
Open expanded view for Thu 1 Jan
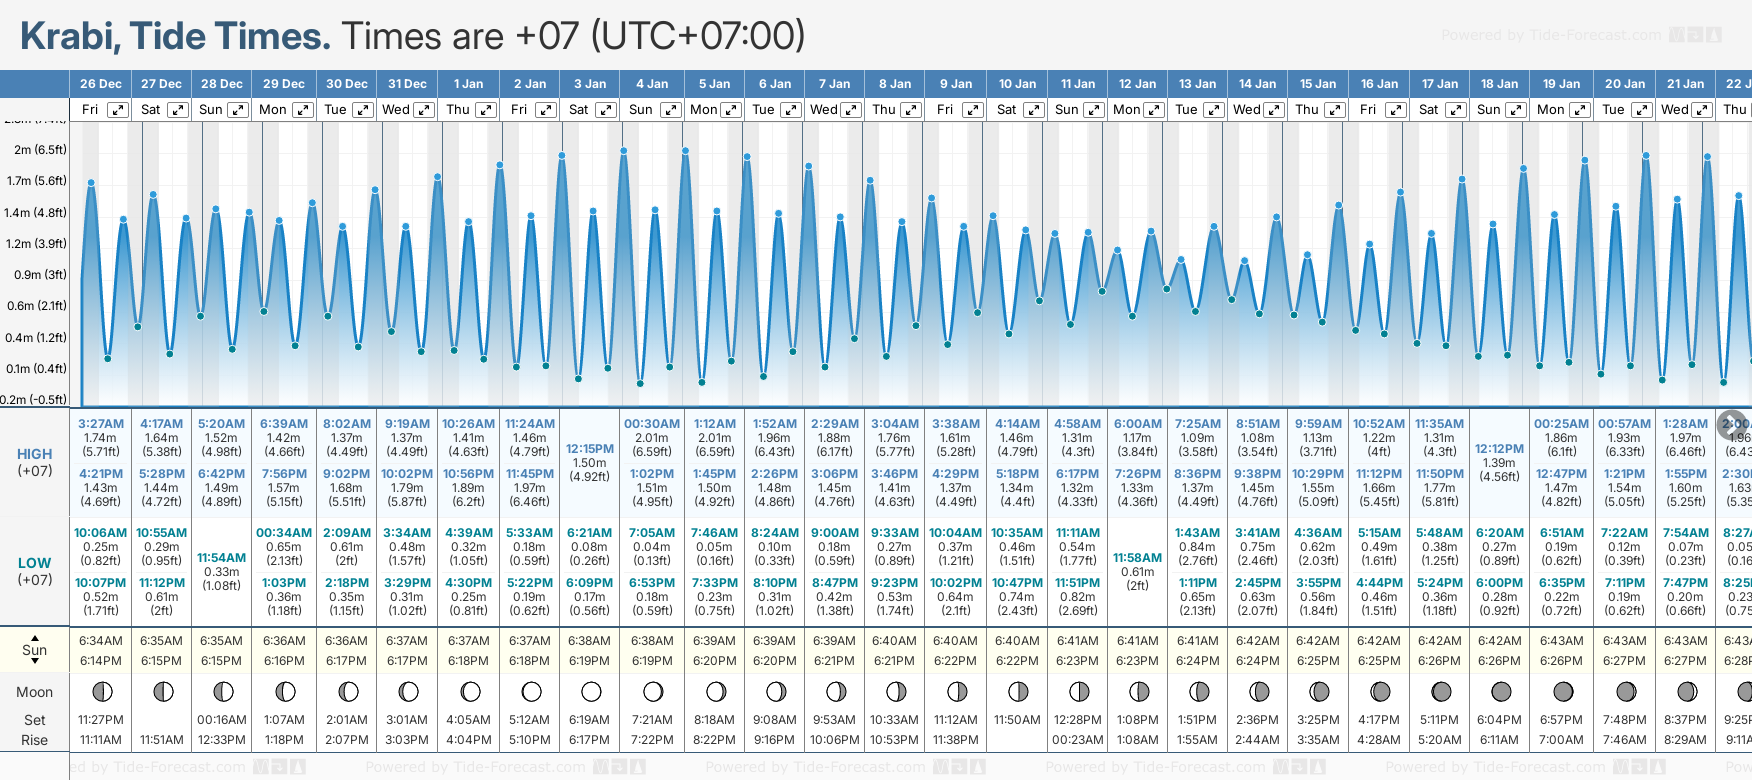click(485, 110)
